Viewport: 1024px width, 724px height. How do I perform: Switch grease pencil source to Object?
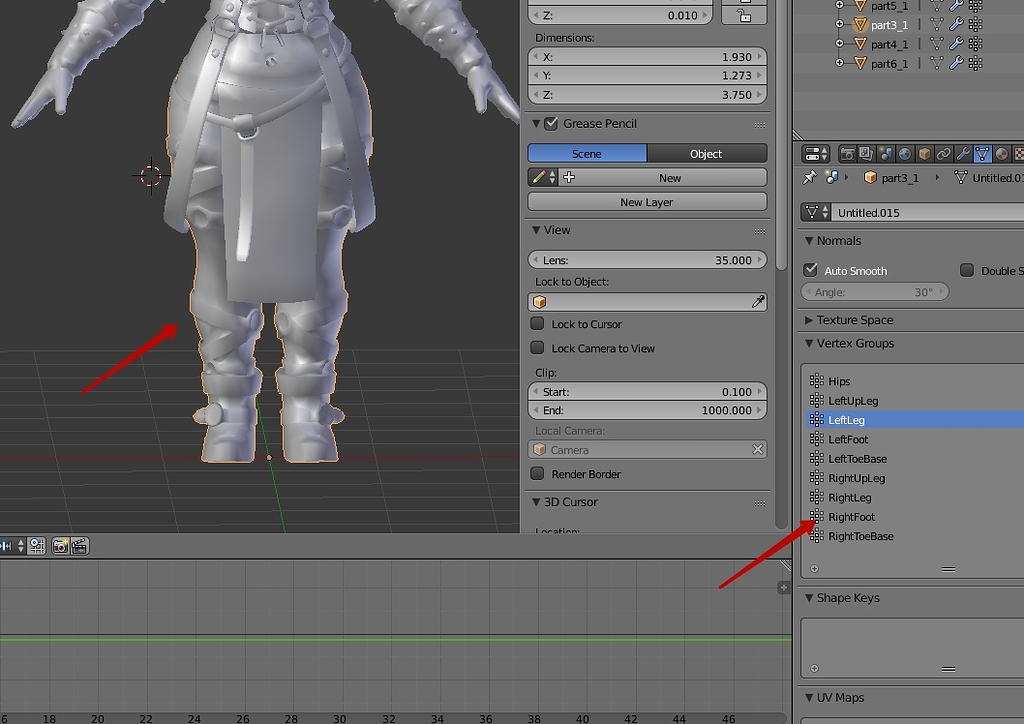[707, 153]
